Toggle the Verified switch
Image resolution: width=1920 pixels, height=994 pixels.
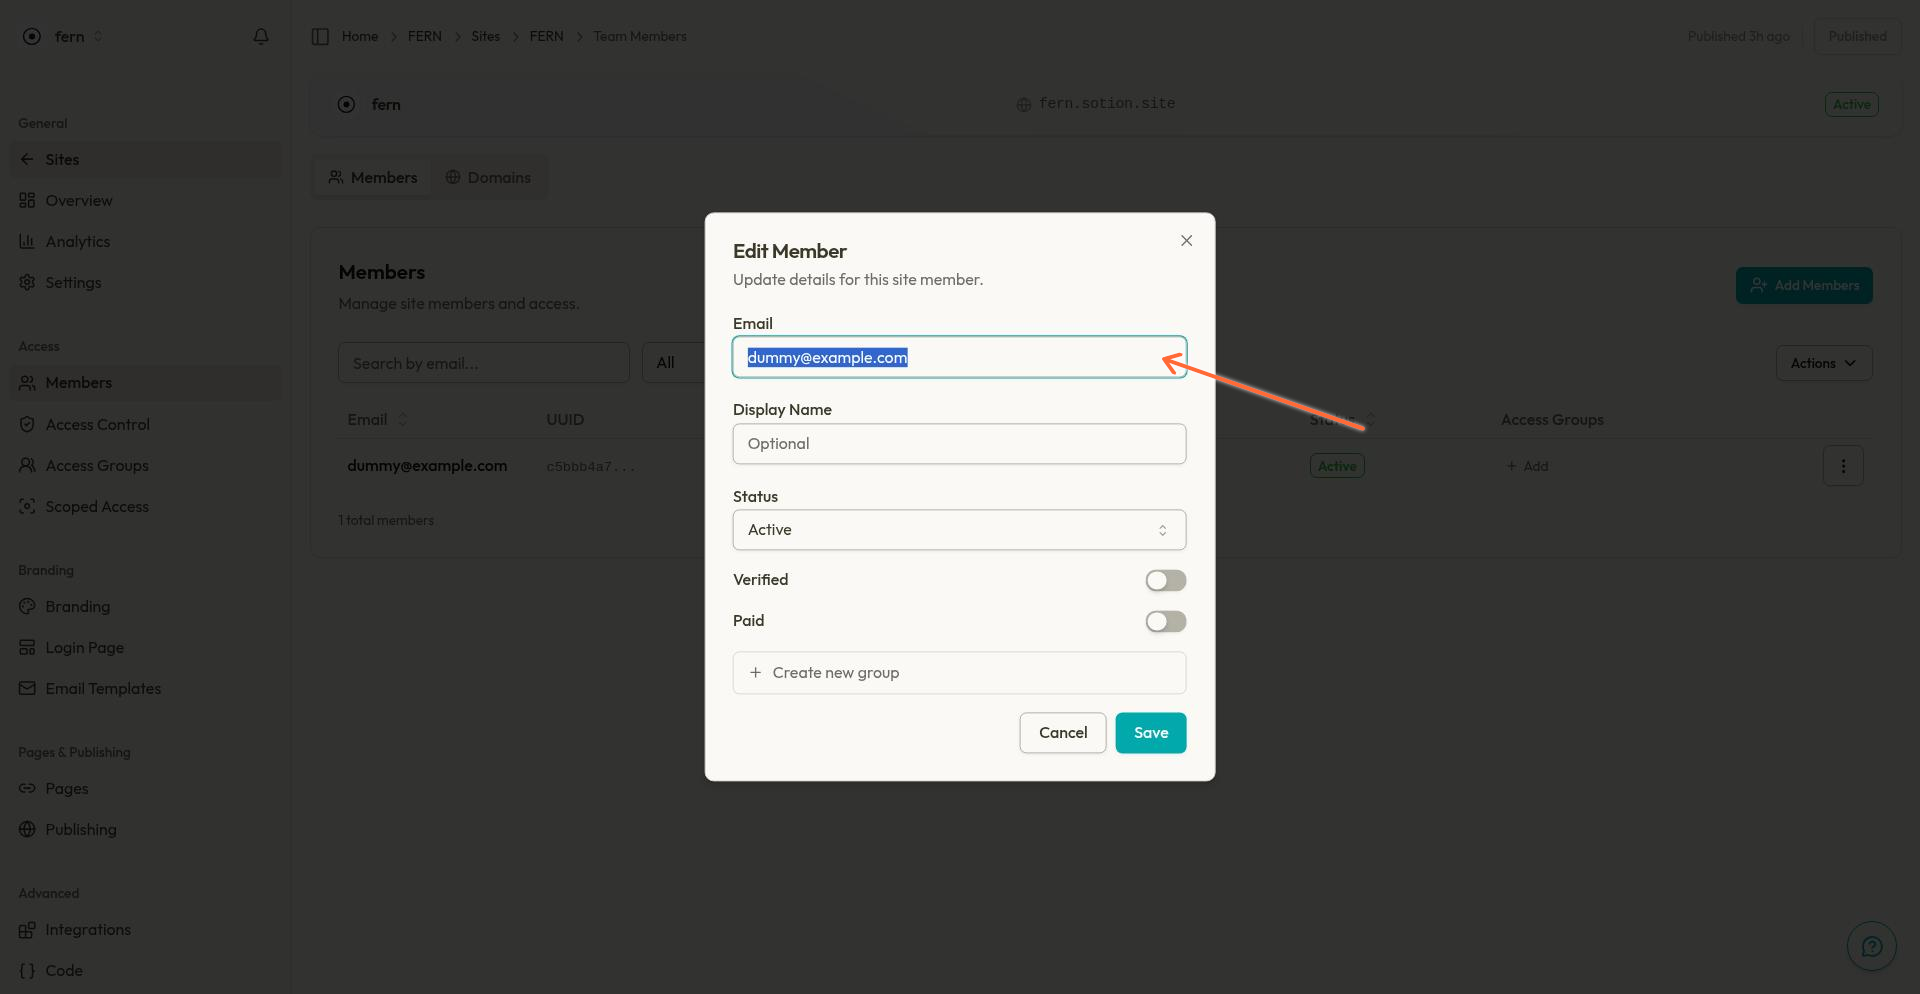[1166, 580]
